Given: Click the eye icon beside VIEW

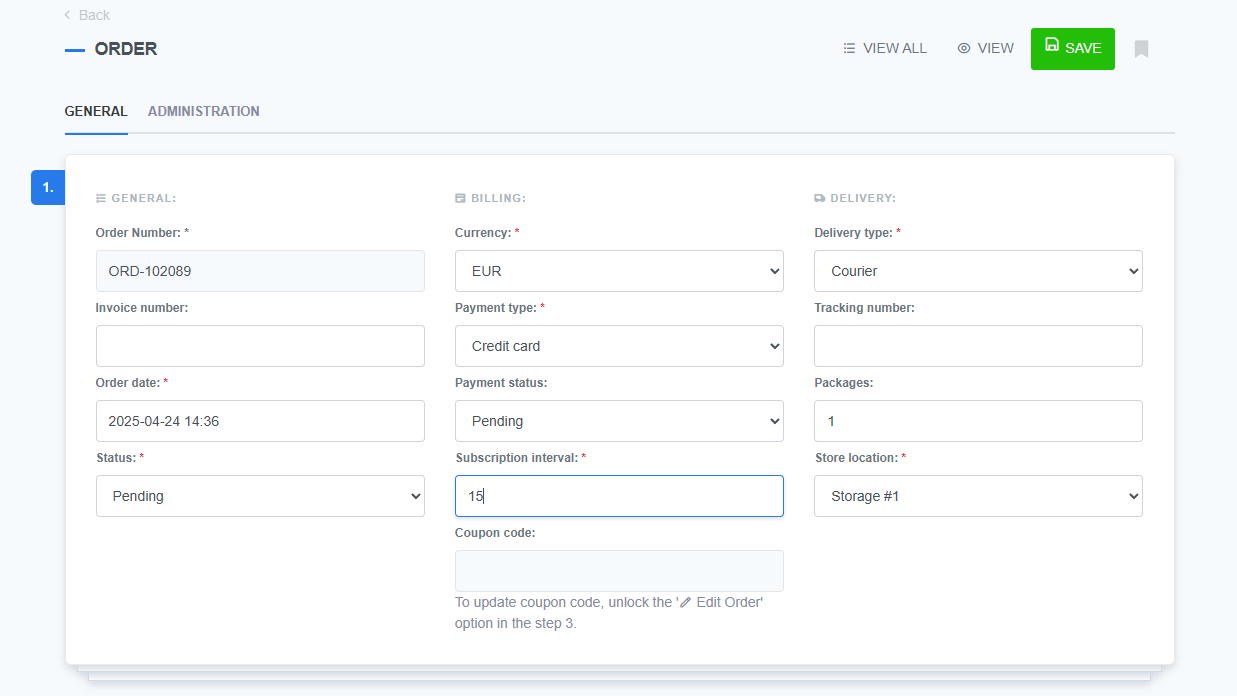Looking at the screenshot, I should click(962, 48).
